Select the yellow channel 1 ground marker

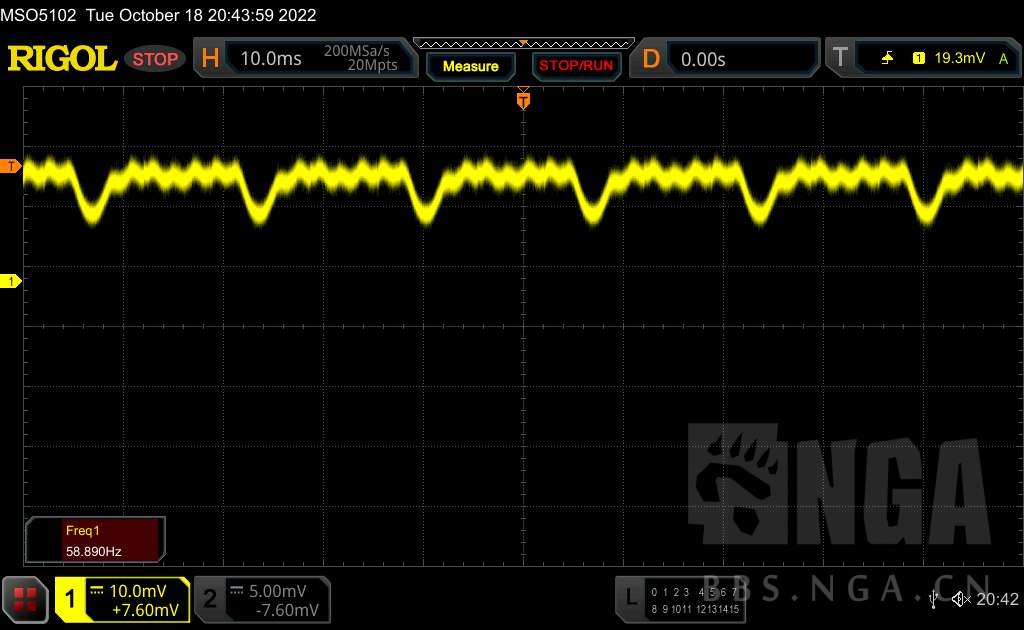coord(11,282)
